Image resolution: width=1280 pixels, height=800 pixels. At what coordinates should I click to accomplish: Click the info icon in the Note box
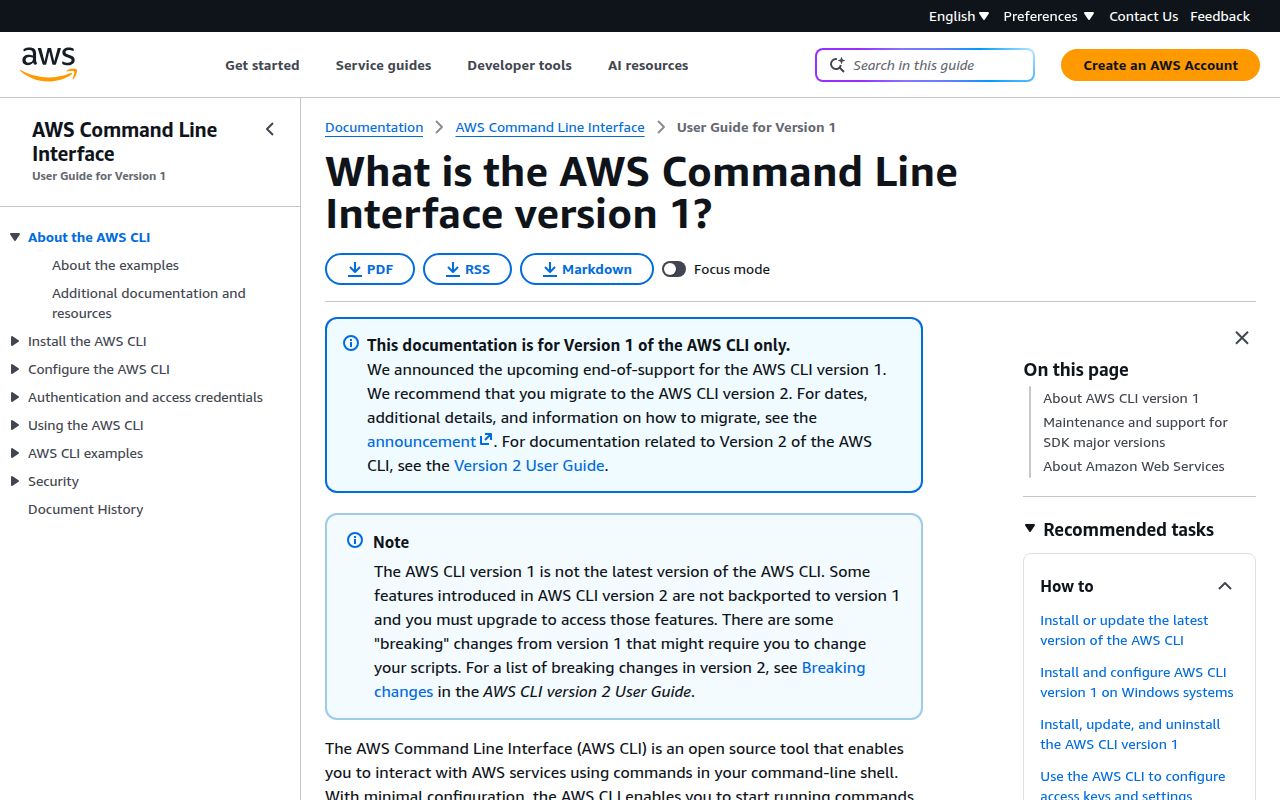click(x=355, y=540)
